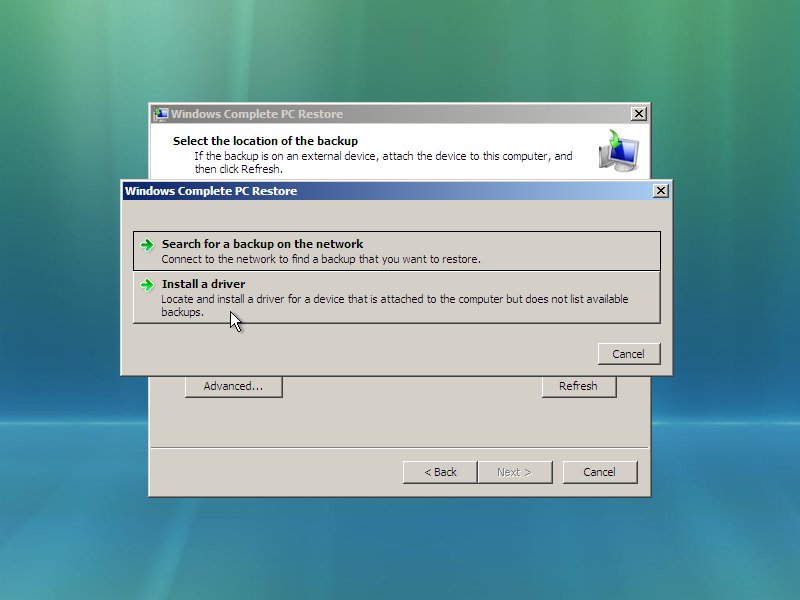
Task: Click the 'Locate and install a driver' description
Action: tap(394, 299)
